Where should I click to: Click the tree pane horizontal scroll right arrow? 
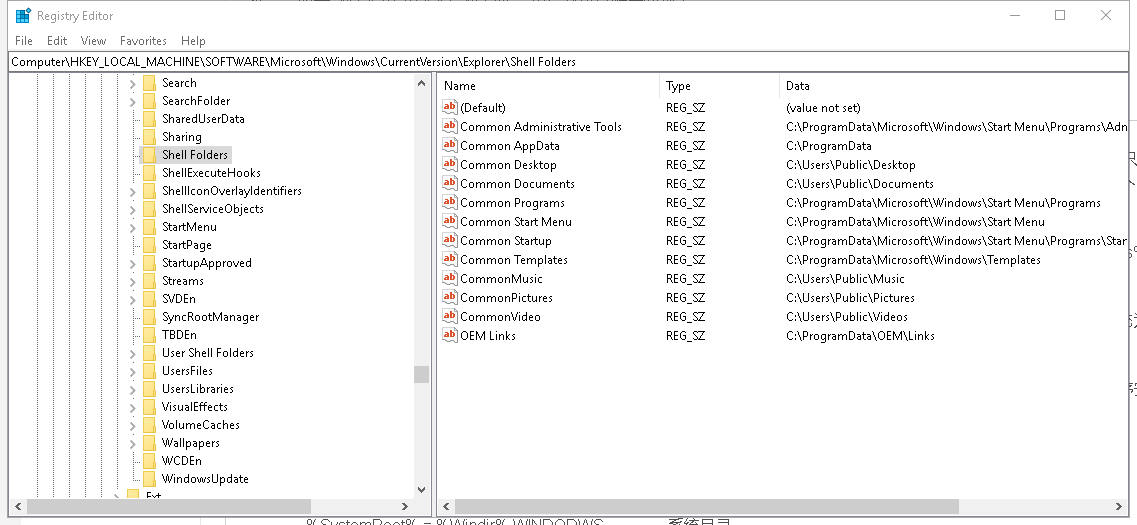(x=405, y=506)
